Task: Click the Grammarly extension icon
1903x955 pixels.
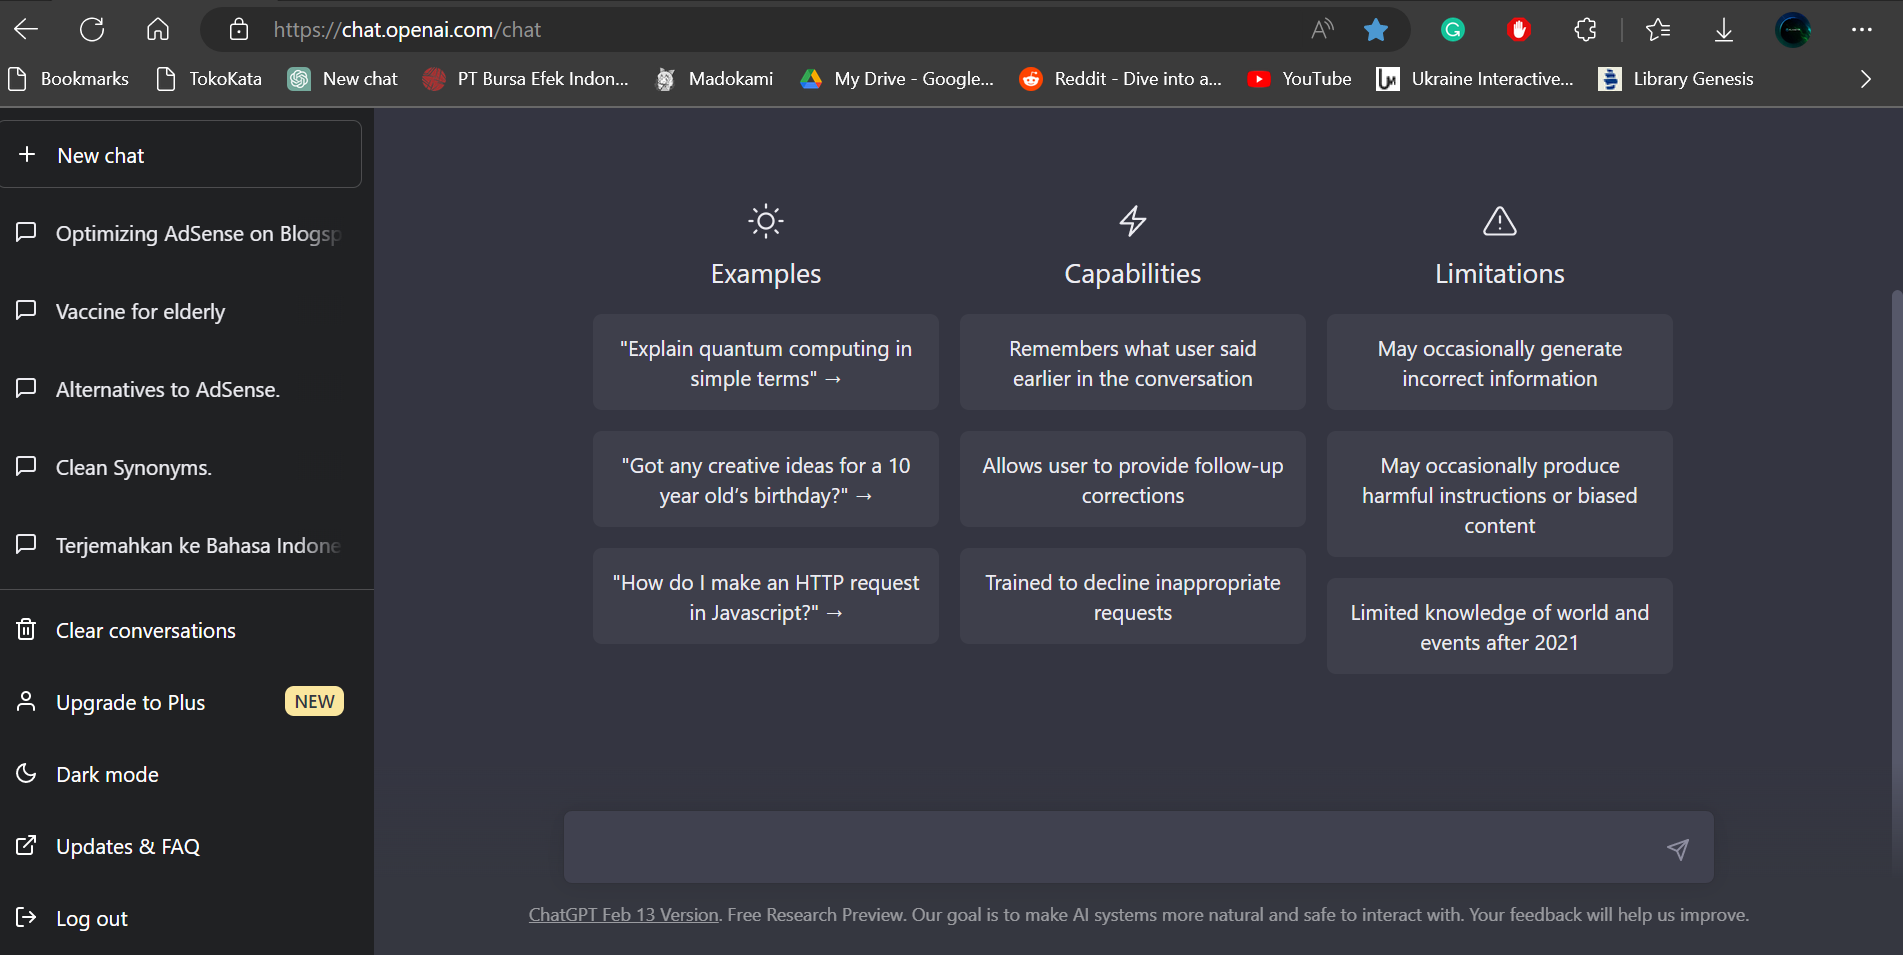Action: coord(1452,29)
